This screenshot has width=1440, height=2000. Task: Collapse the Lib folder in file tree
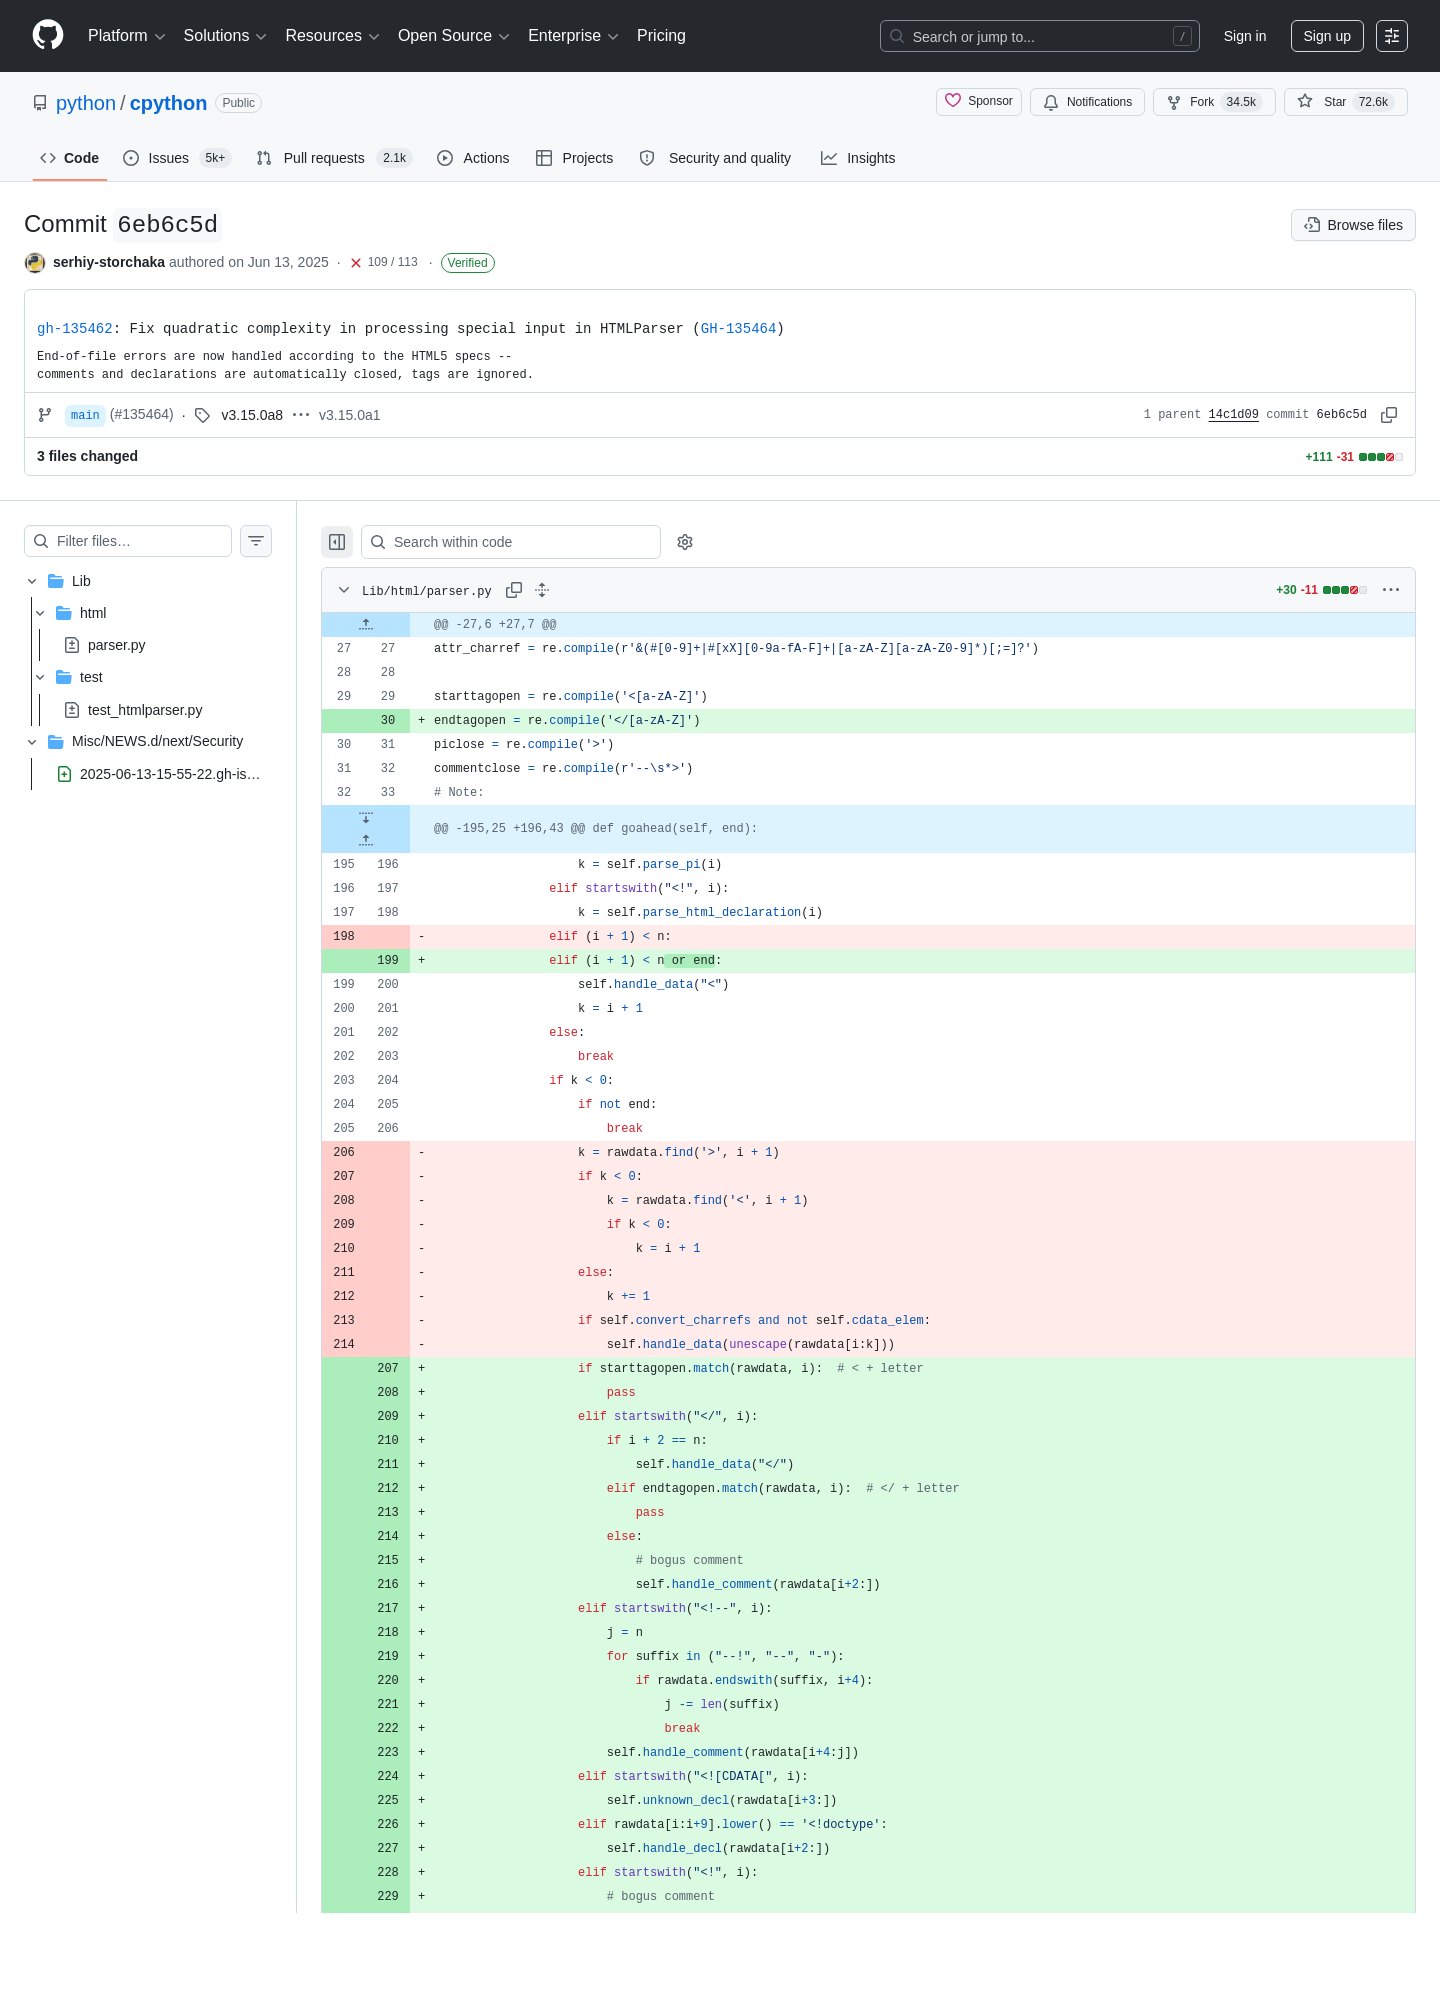point(32,581)
